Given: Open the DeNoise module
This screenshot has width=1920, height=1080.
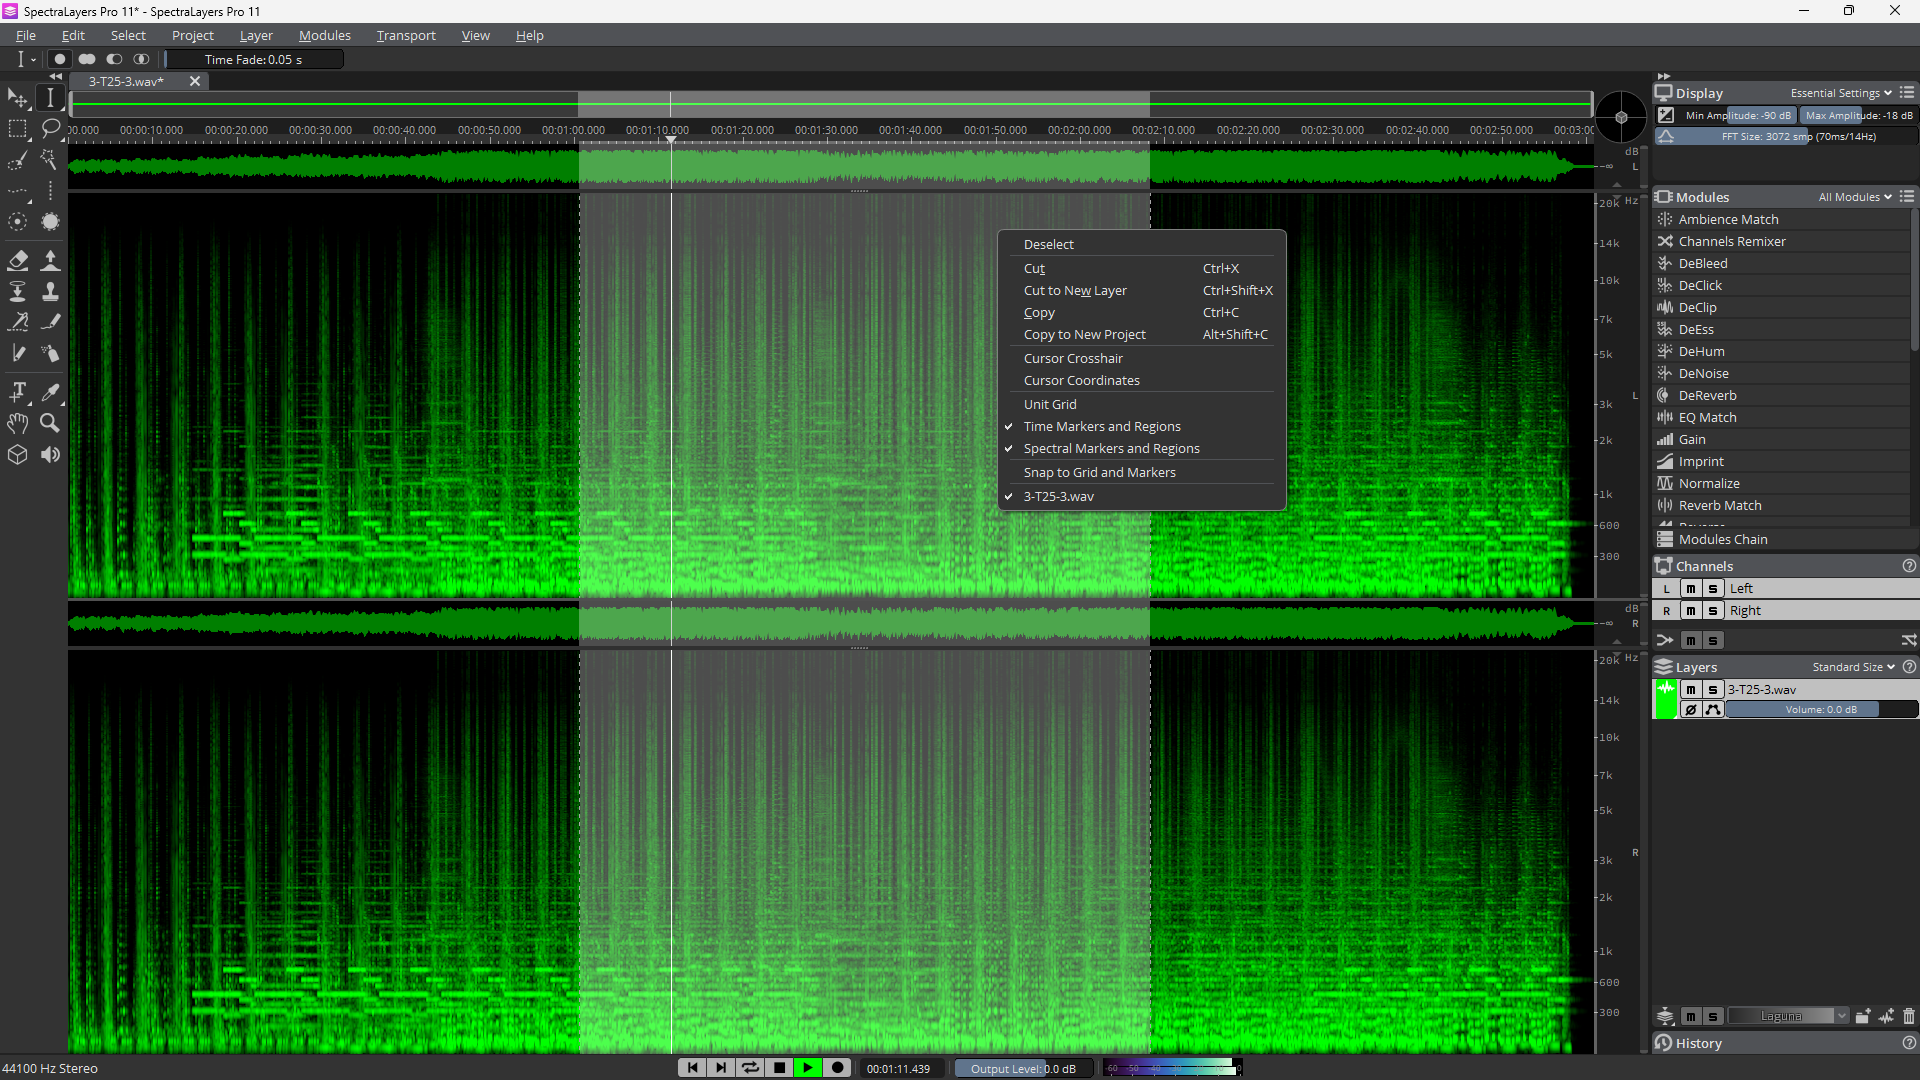Looking at the screenshot, I should click(1703, 374).
